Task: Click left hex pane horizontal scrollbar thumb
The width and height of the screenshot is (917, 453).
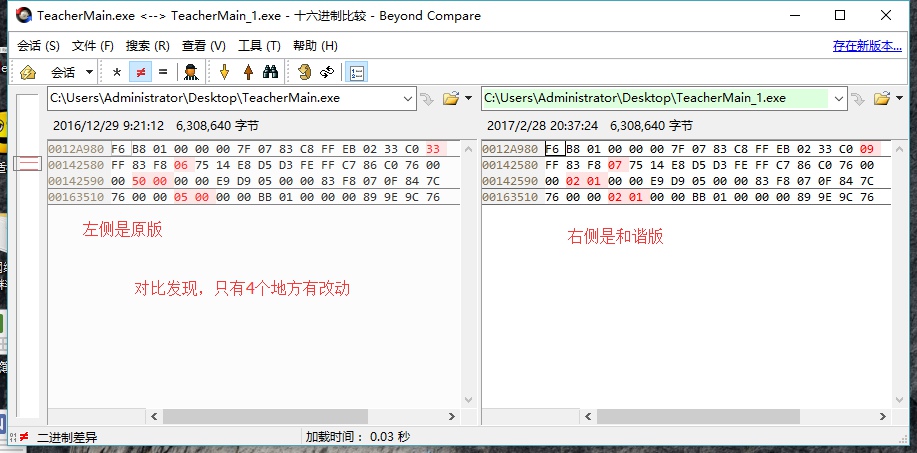Action: pyautogui.click(x=266, y=416)
